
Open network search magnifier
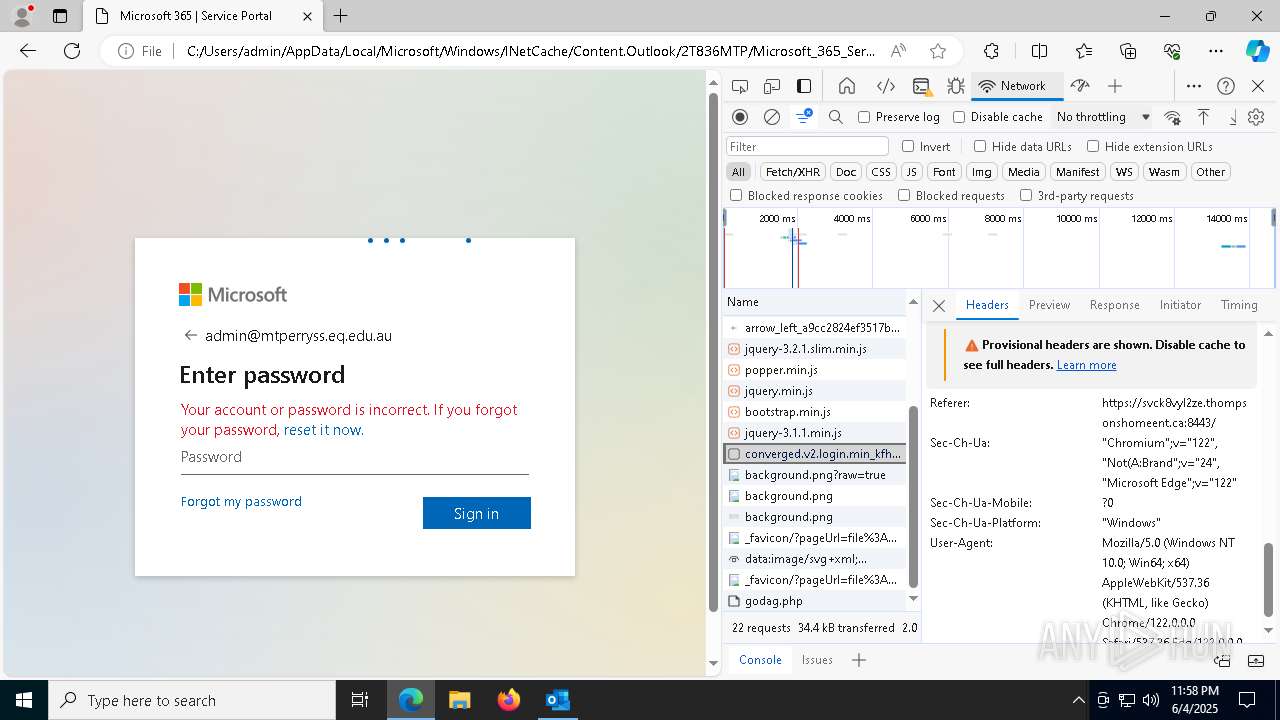pyautogui.click(x=836, y=117)
